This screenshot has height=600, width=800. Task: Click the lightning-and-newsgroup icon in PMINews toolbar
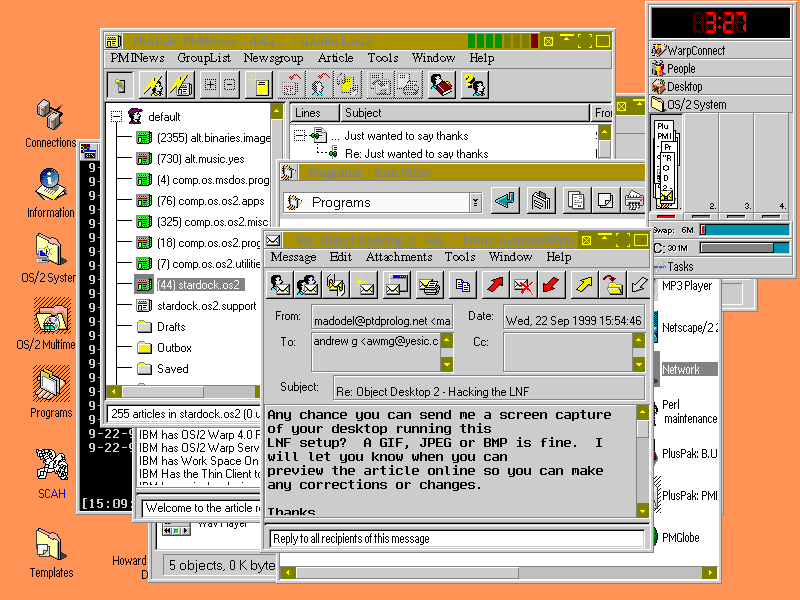point(181,85)
